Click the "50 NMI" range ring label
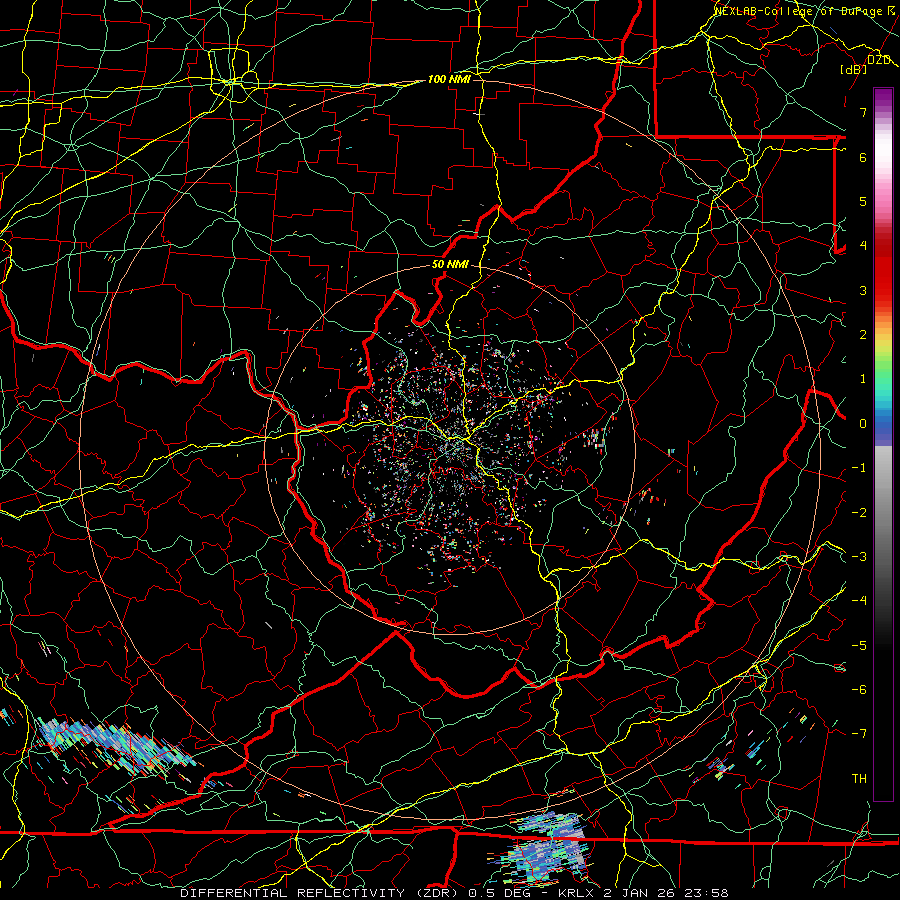The image size is (900, 900). [x=450, y=265]
